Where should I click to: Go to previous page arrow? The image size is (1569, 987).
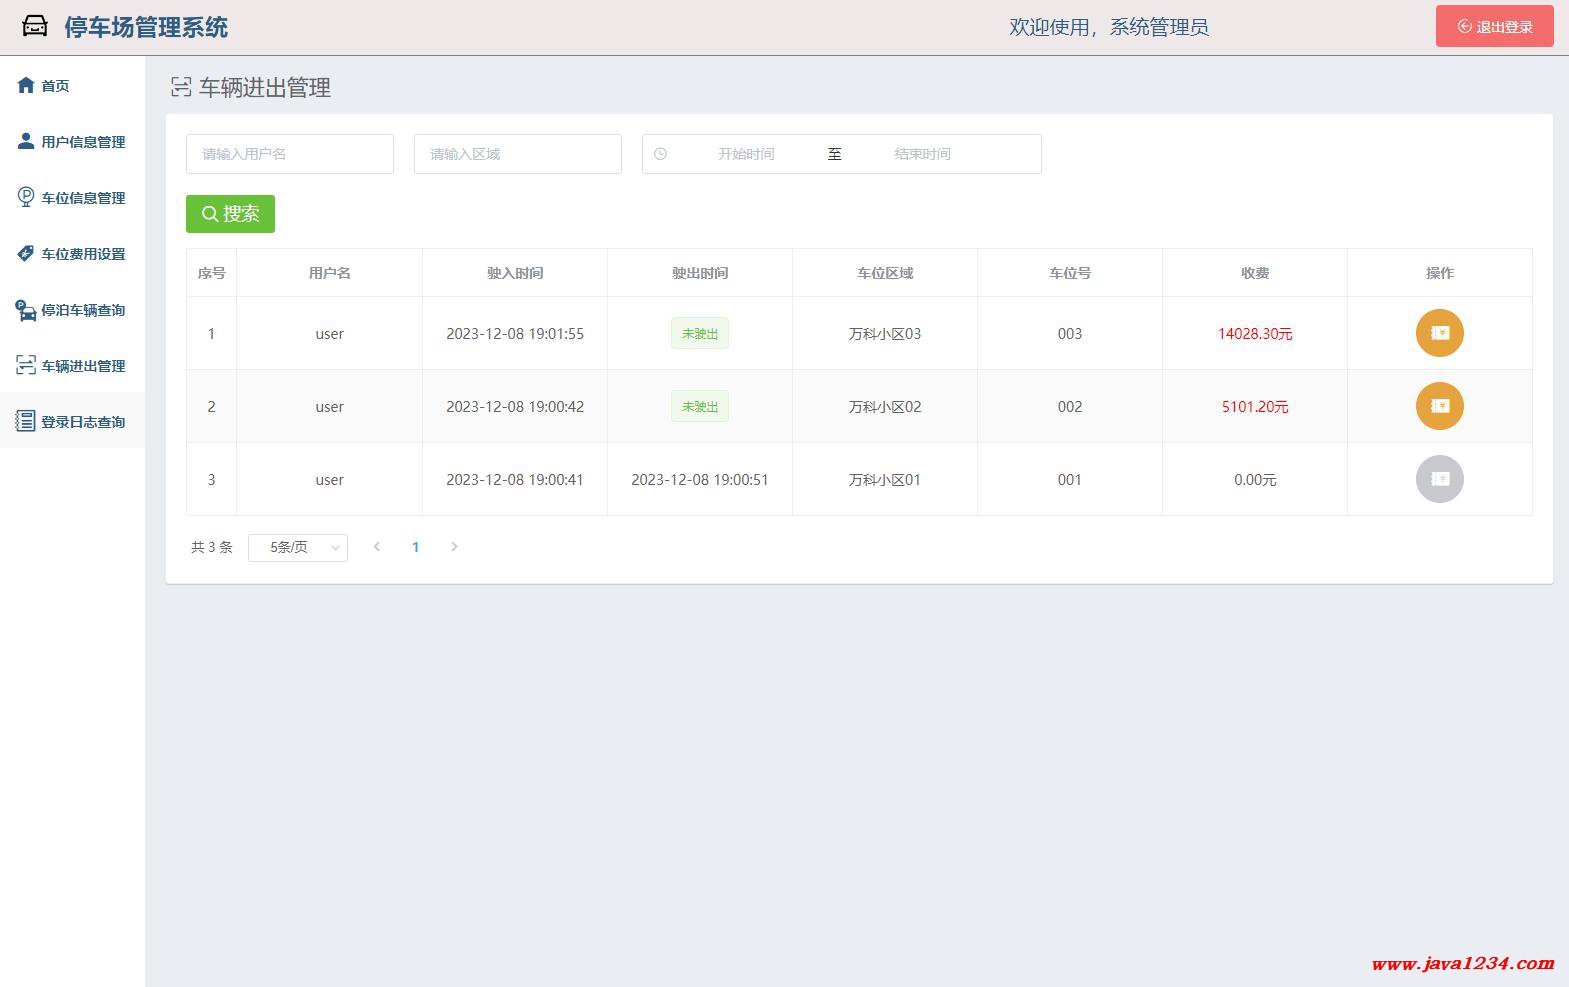(377, 547)
